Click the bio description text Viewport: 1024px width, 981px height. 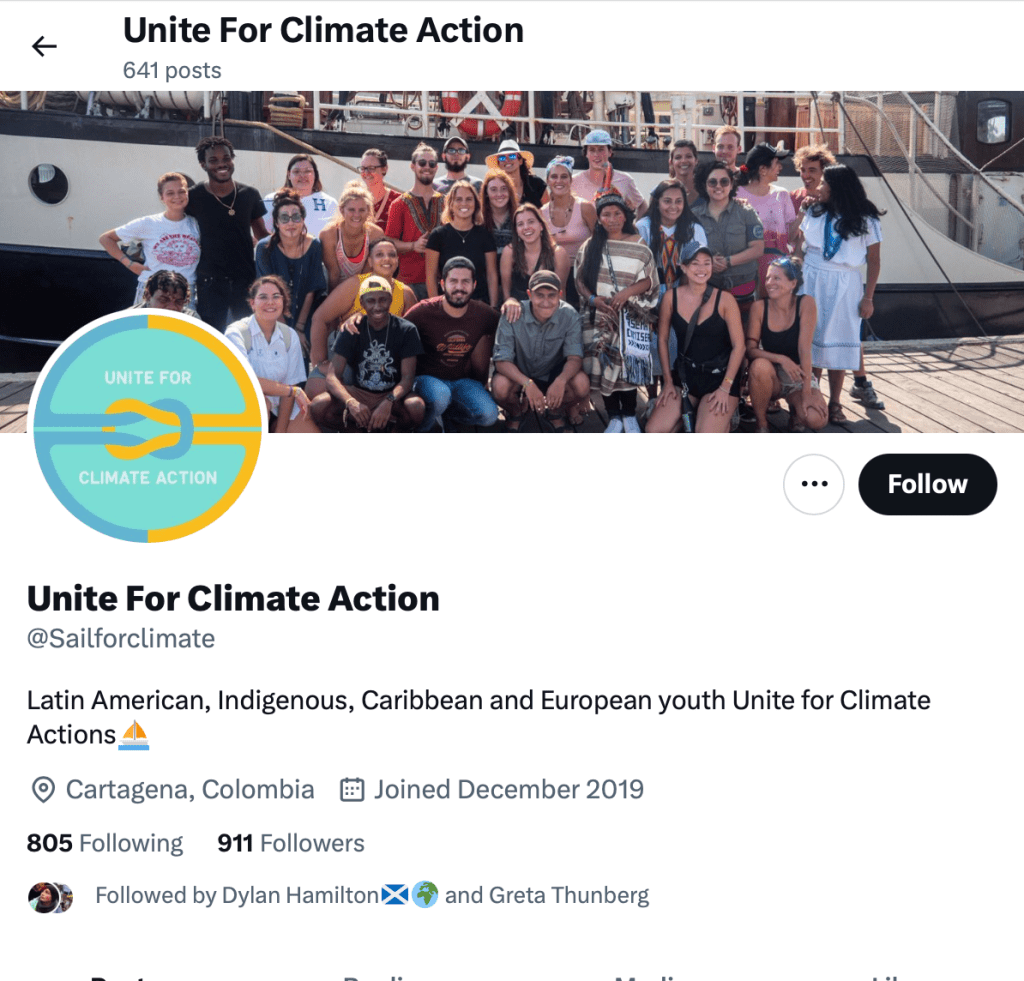pos(478,700)
